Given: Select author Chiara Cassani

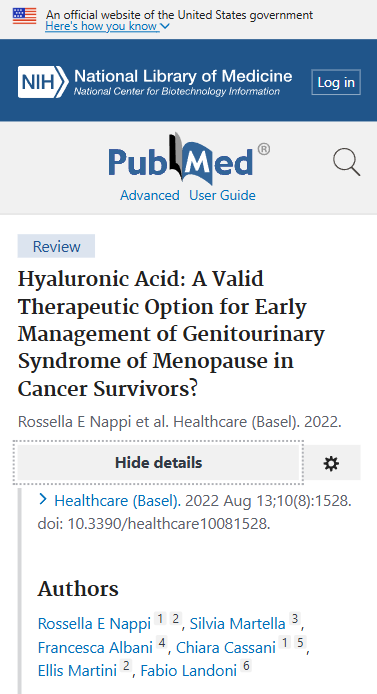Looking at the screenshot, I should [226, 648].
